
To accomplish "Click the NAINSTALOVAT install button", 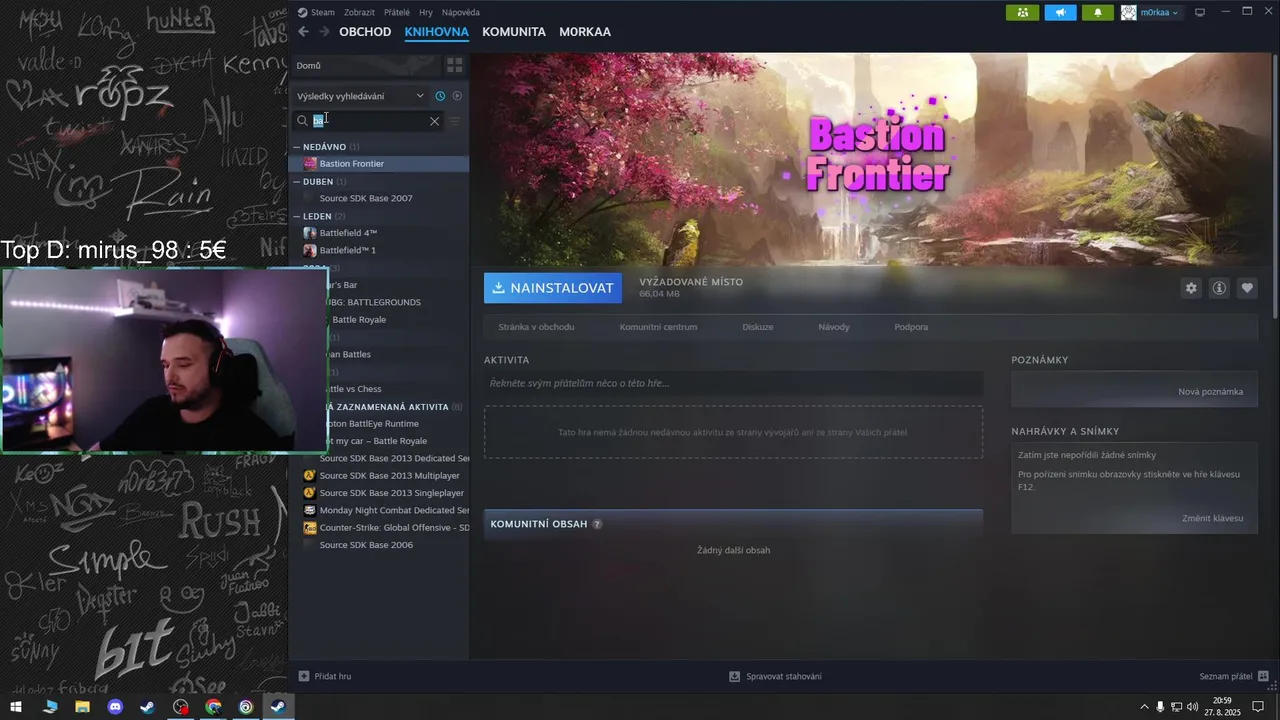I will (x=553, y=288).
